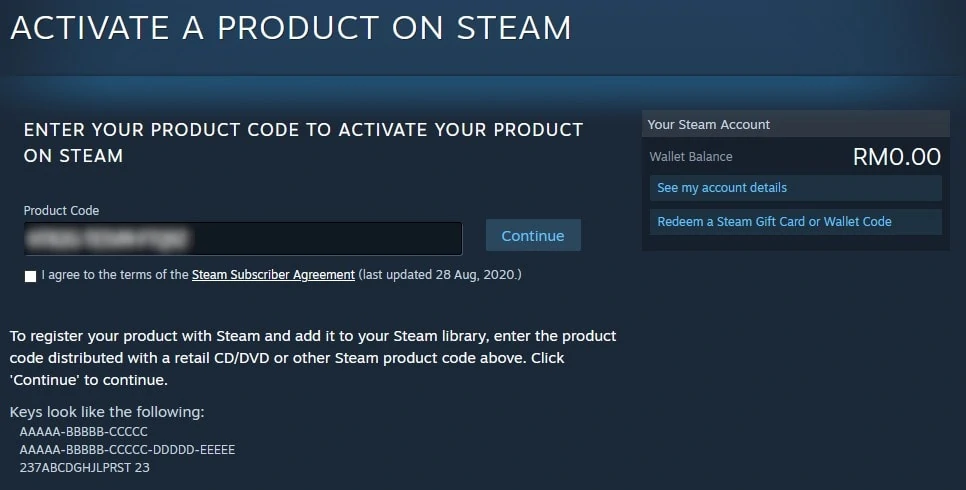Click the Activate a Product on Steam title

[290, 28]
